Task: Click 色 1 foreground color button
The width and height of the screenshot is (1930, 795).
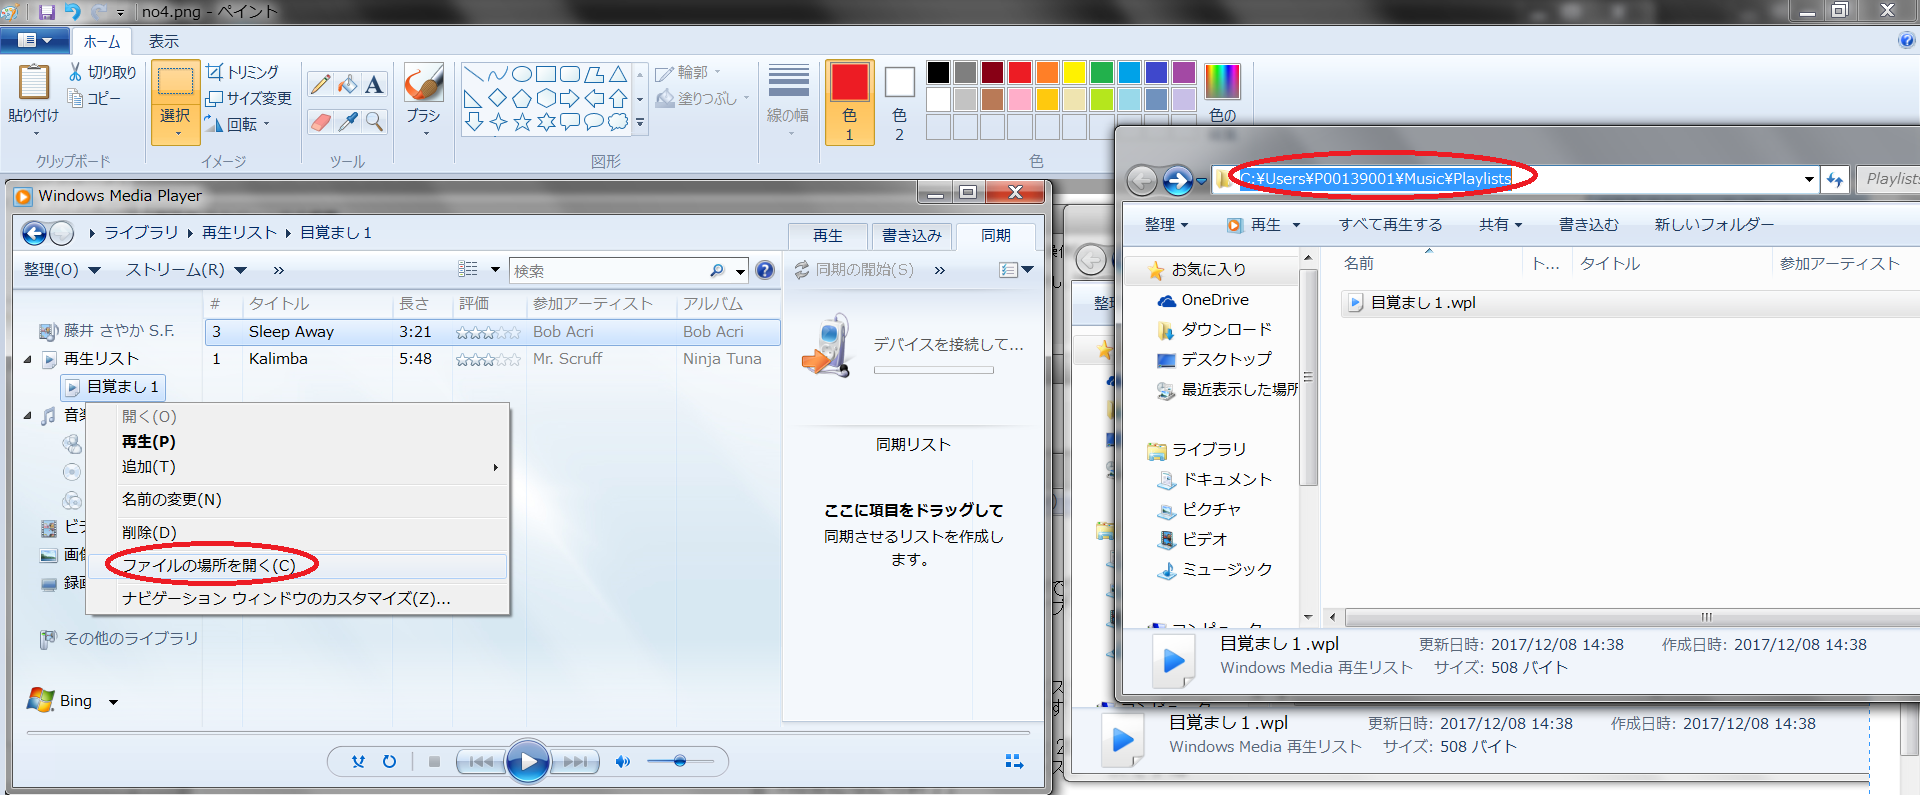Action: coord(850,102)
